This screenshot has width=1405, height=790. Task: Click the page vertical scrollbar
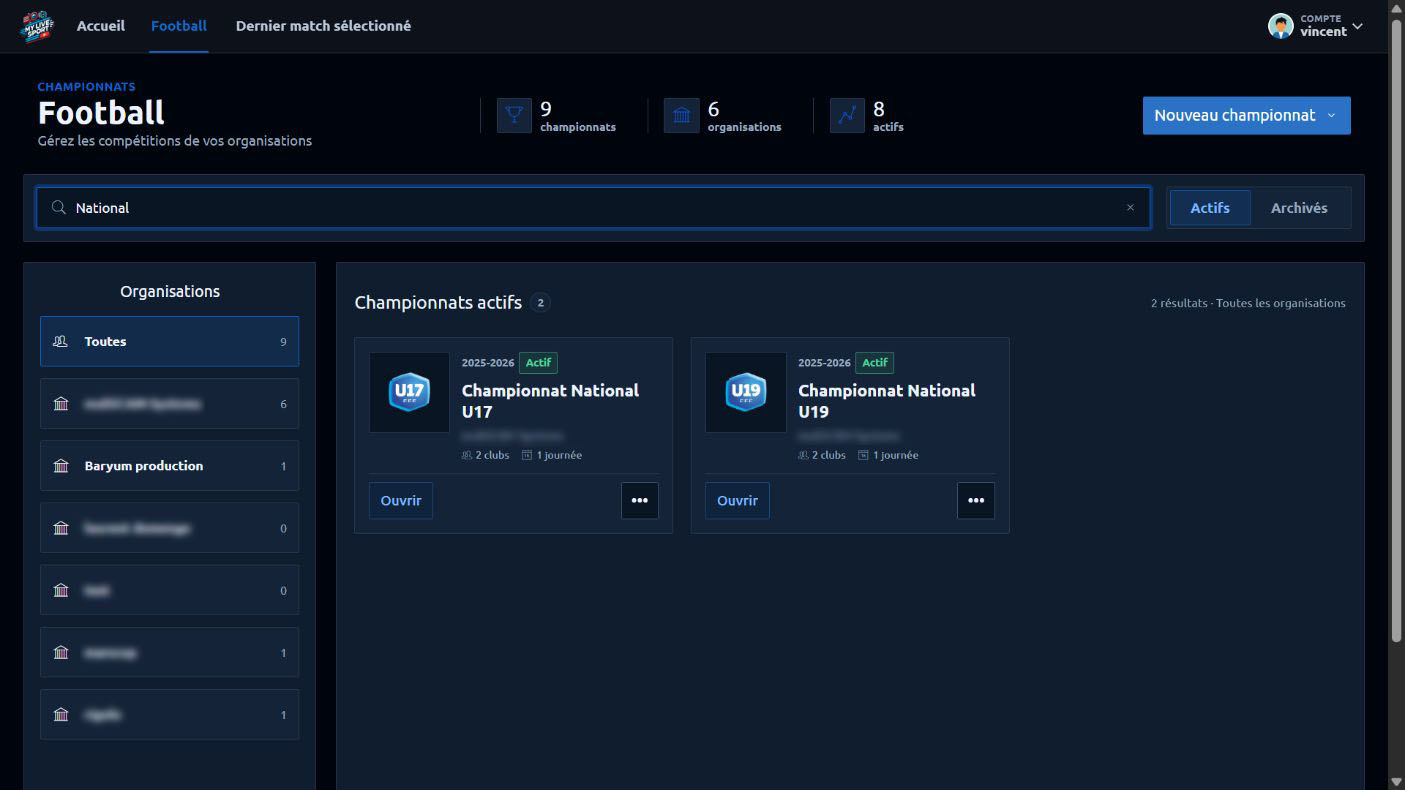pyautogui.click(x=1396, y=330)
